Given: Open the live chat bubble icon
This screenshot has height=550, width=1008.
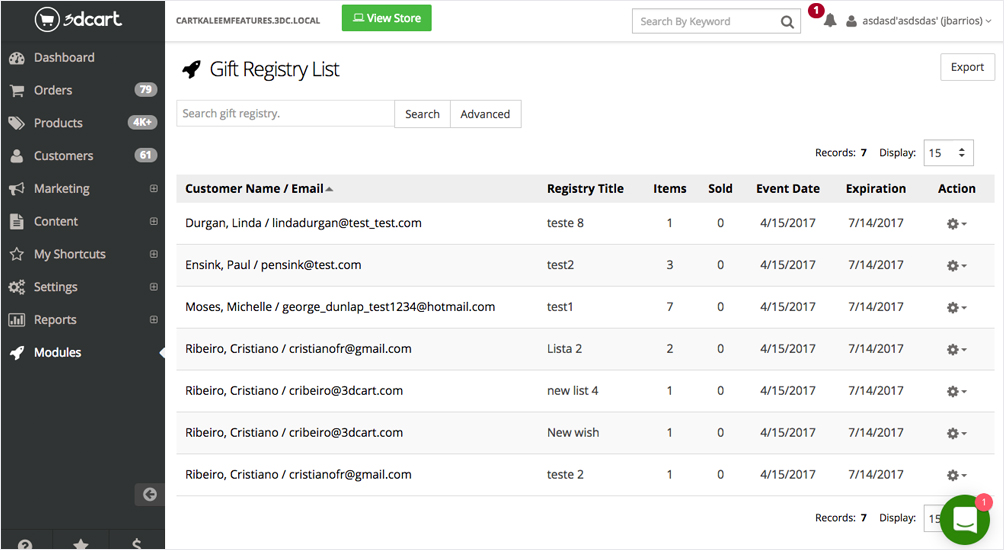Looking at the screenshot, I should 964,519.
